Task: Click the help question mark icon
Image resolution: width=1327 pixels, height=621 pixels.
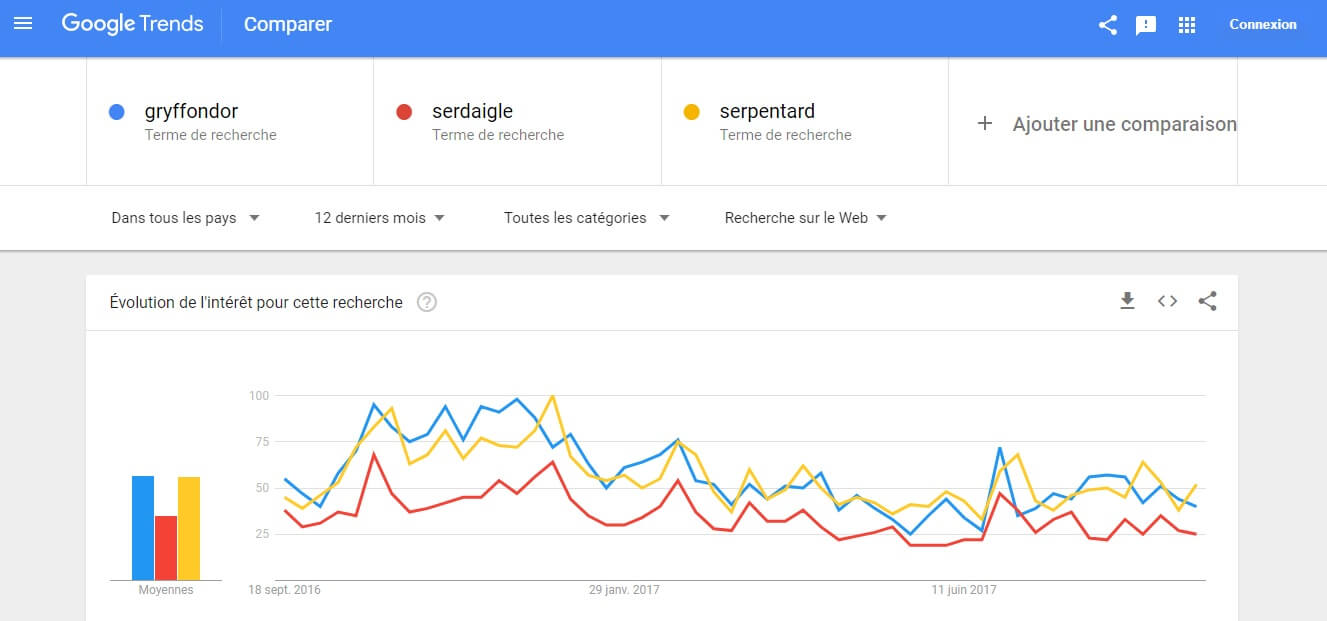Action: tap(427, 302)
